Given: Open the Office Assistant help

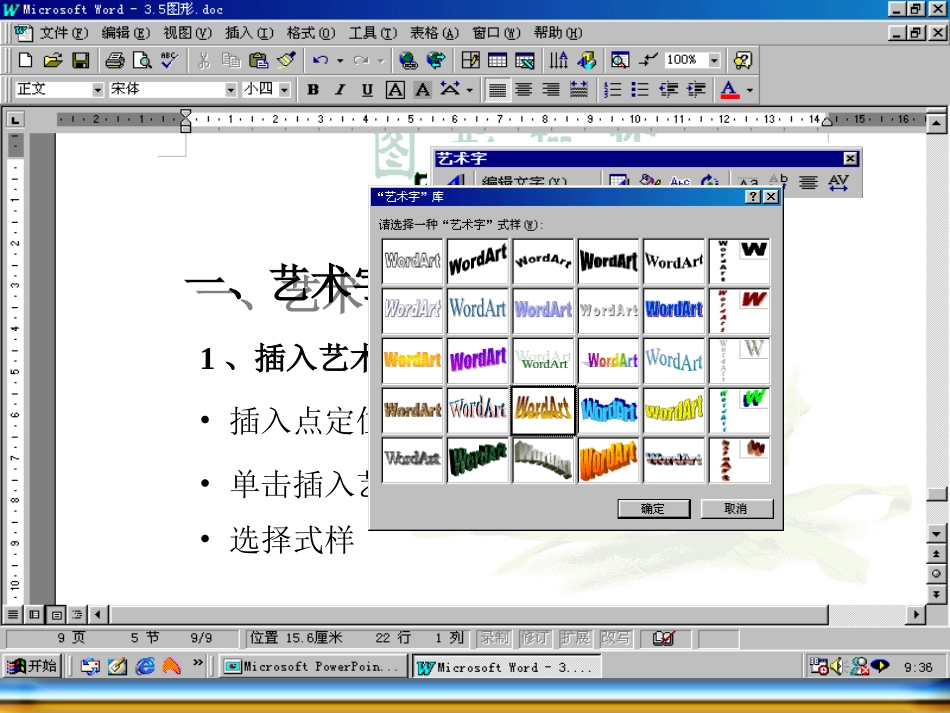Looking at the screenshot, I should (742, 60).
